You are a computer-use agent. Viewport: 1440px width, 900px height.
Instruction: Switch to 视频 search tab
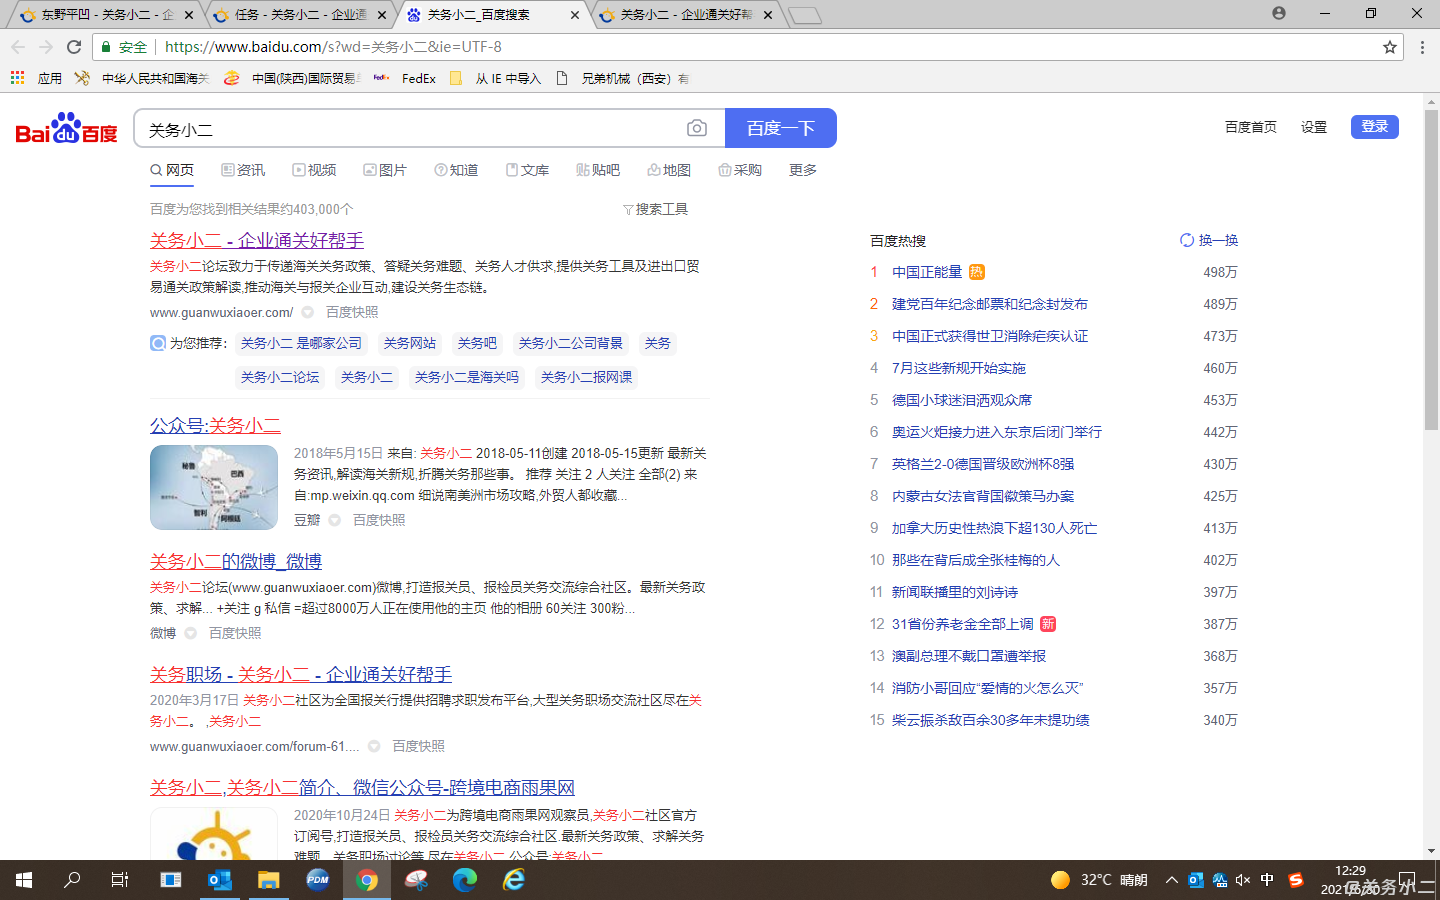[x=314, y=170]
